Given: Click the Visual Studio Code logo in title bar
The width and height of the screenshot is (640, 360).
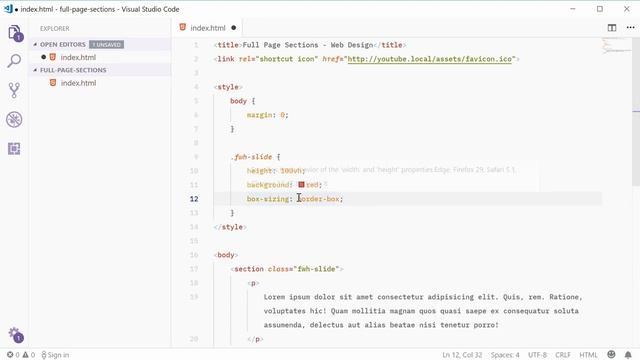Looking at the screenshot, I should [8, 9].
